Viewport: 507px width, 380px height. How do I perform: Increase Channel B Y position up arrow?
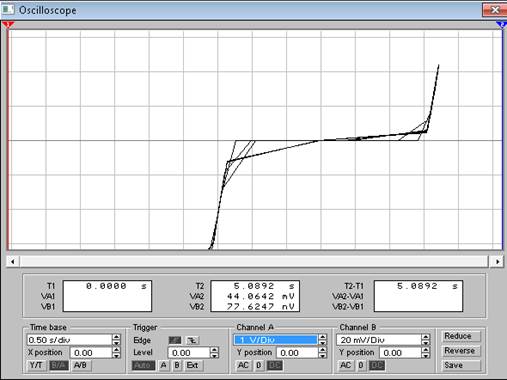[x=426, y=350]
